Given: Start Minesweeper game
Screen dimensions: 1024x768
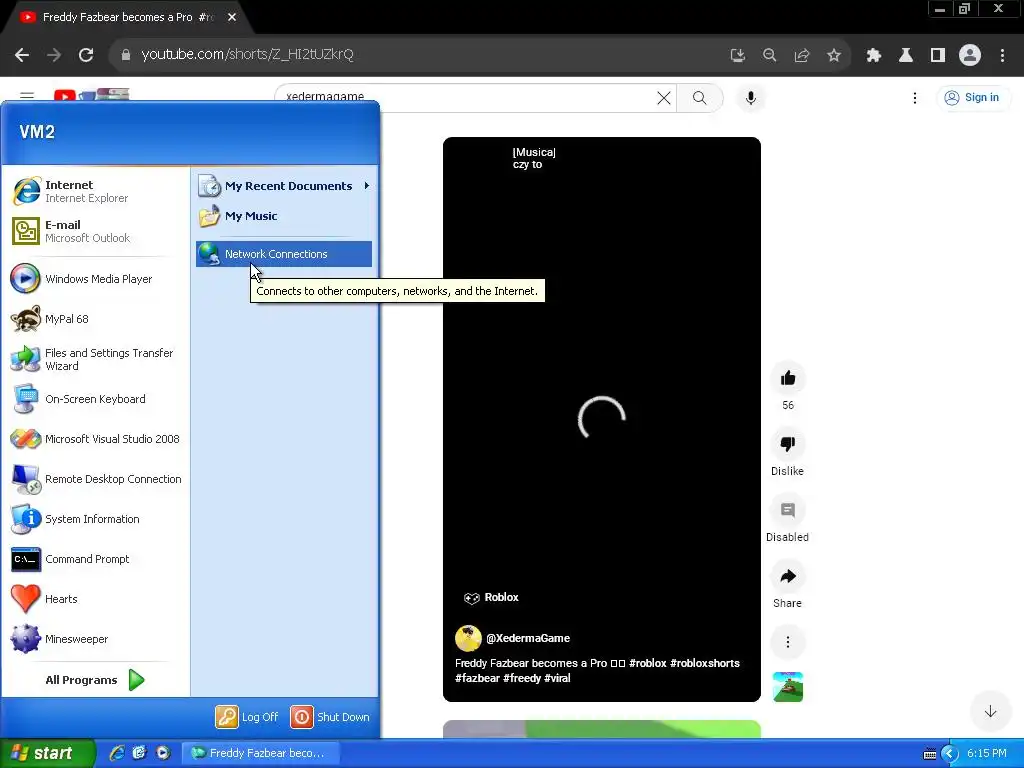Looking at the screenshot, I should tap(95, 639).
